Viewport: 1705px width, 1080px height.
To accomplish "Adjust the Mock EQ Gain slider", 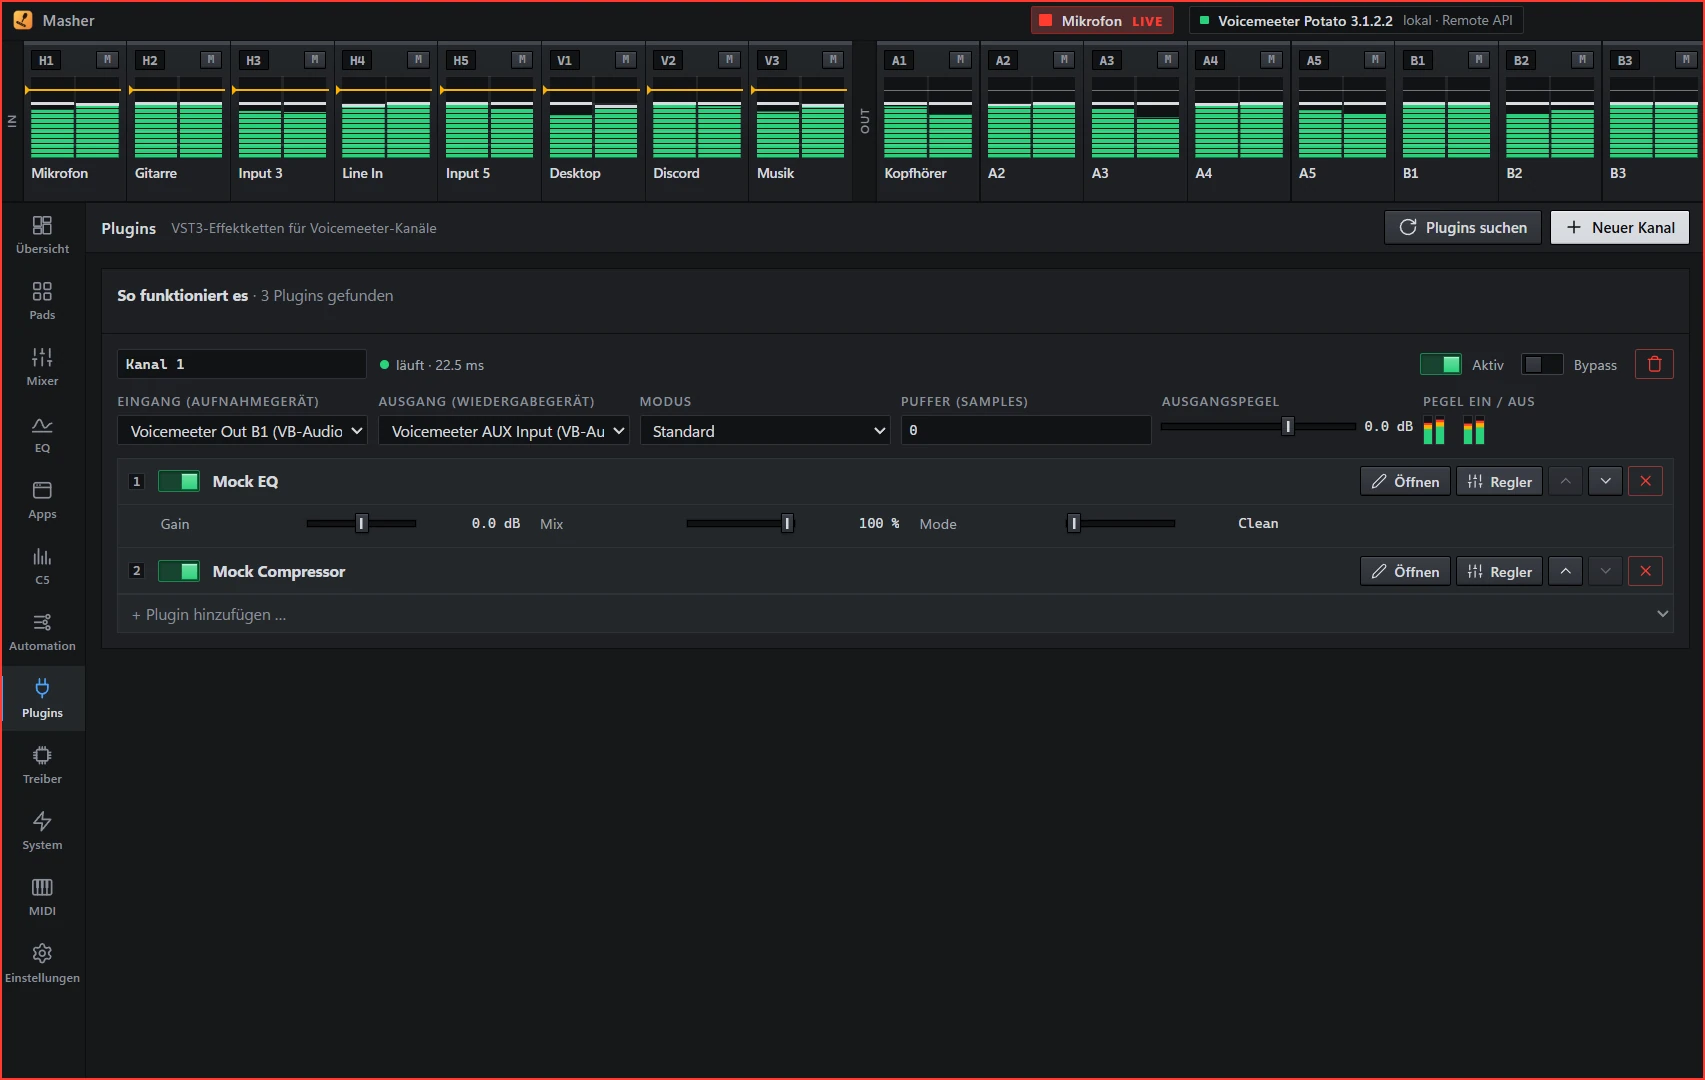I will [x=361, y=523].
